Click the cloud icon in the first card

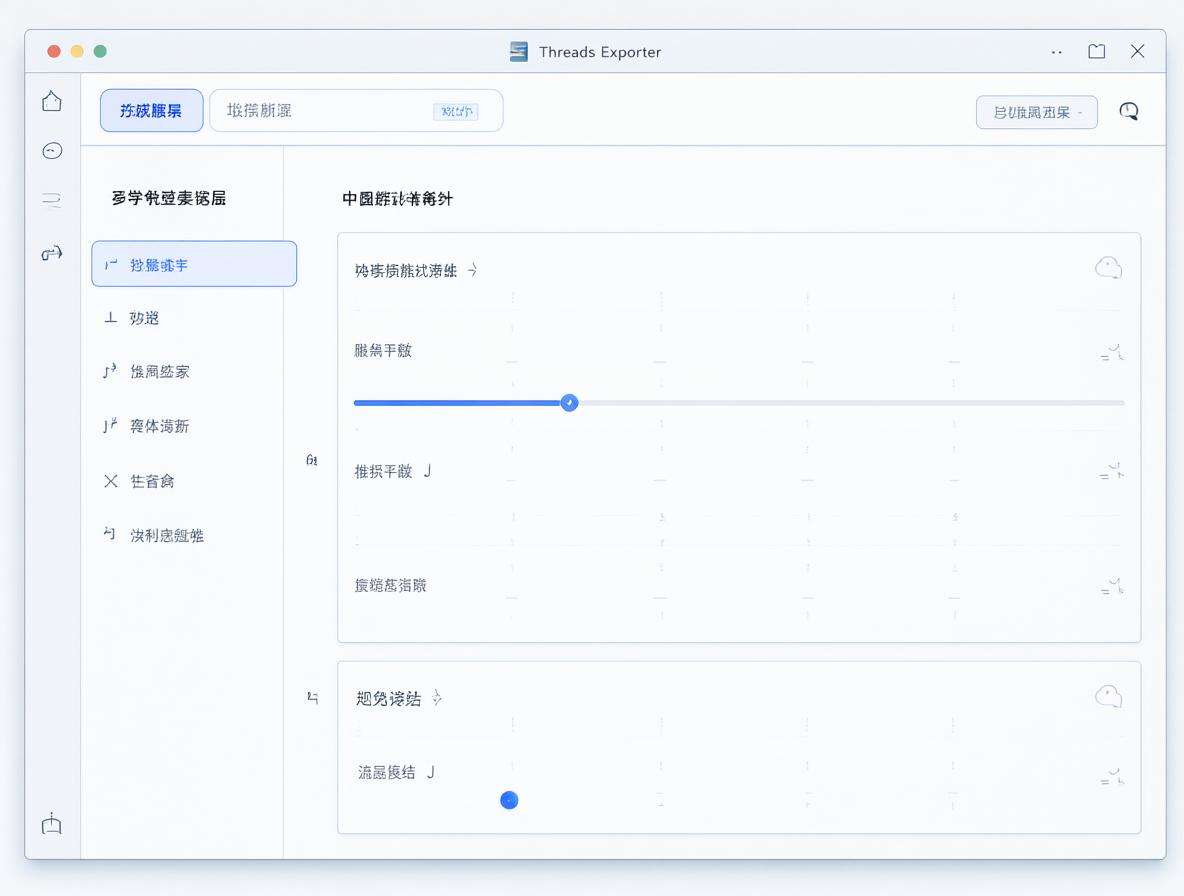[1108, 268]
